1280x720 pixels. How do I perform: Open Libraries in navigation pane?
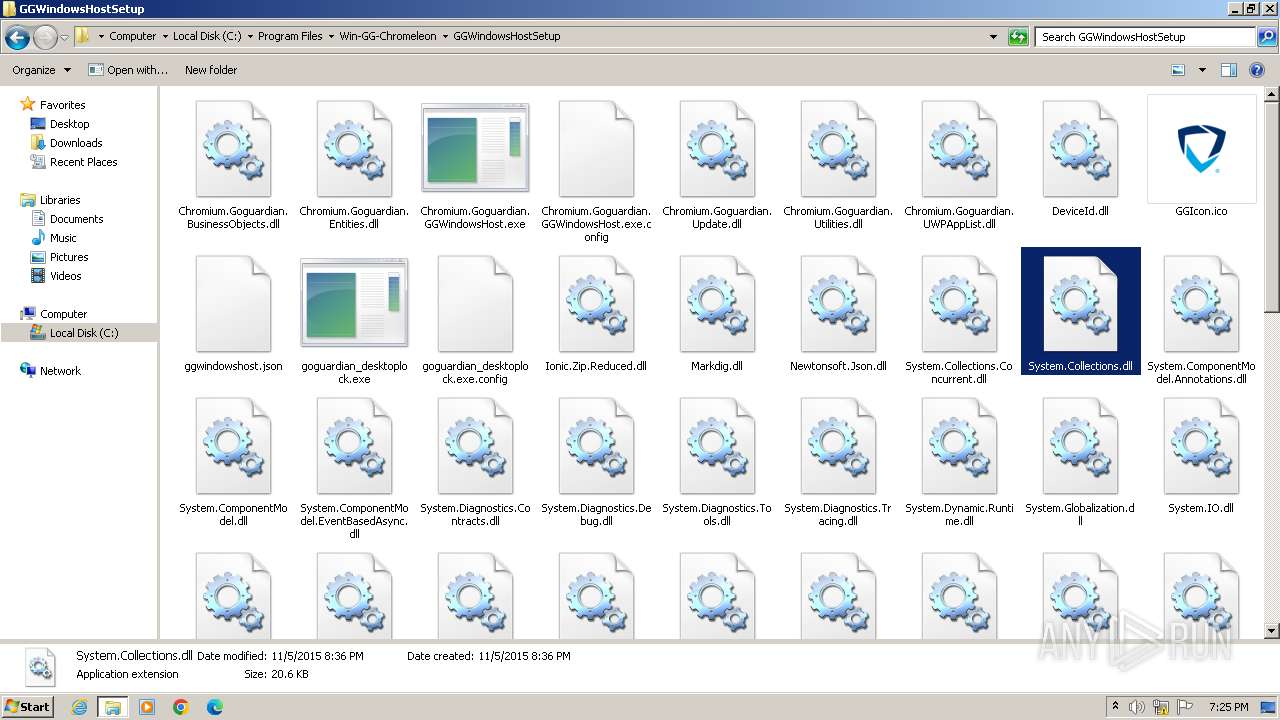pyautogui.click(x=60, y=200)
